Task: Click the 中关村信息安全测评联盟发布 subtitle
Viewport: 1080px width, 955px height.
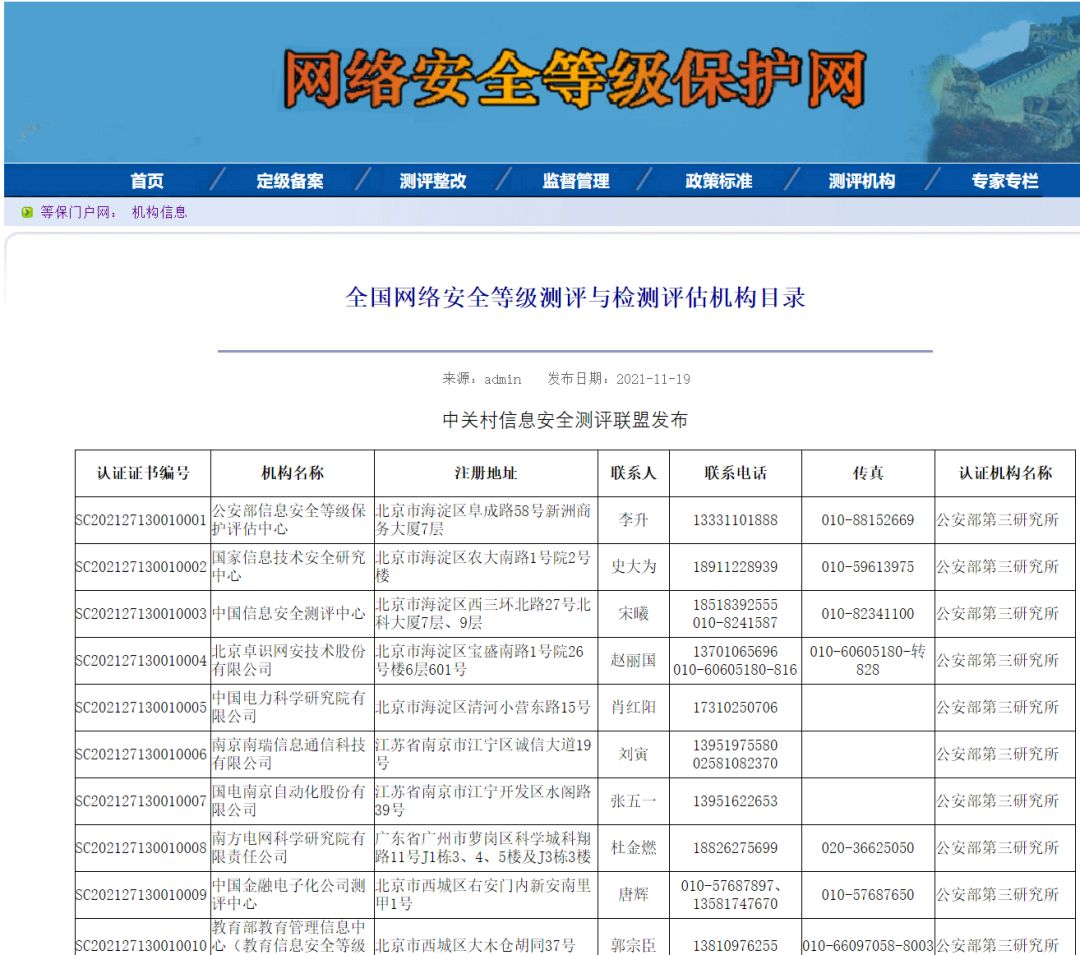Action: click(565, 420)
